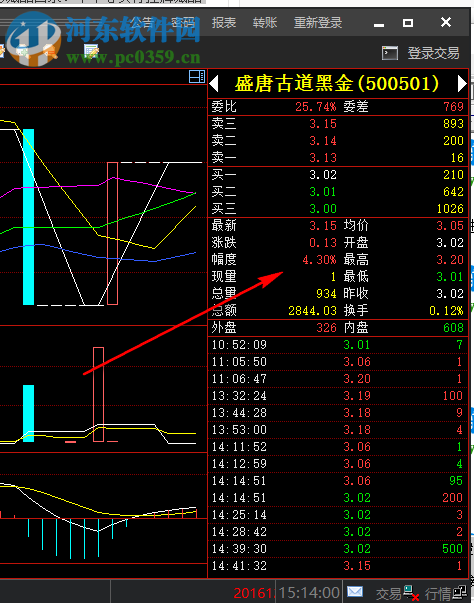Minimize the trading window
The image size is (474, 603).
coord(379,23)
